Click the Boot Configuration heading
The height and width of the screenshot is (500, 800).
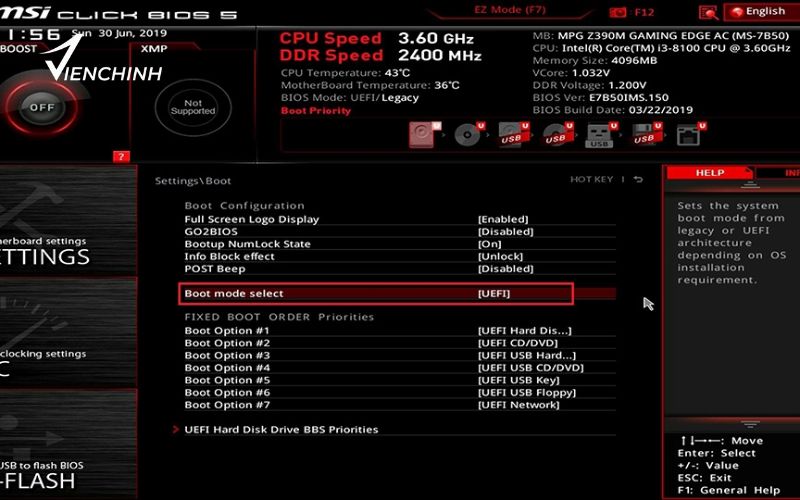click(244, 206)
